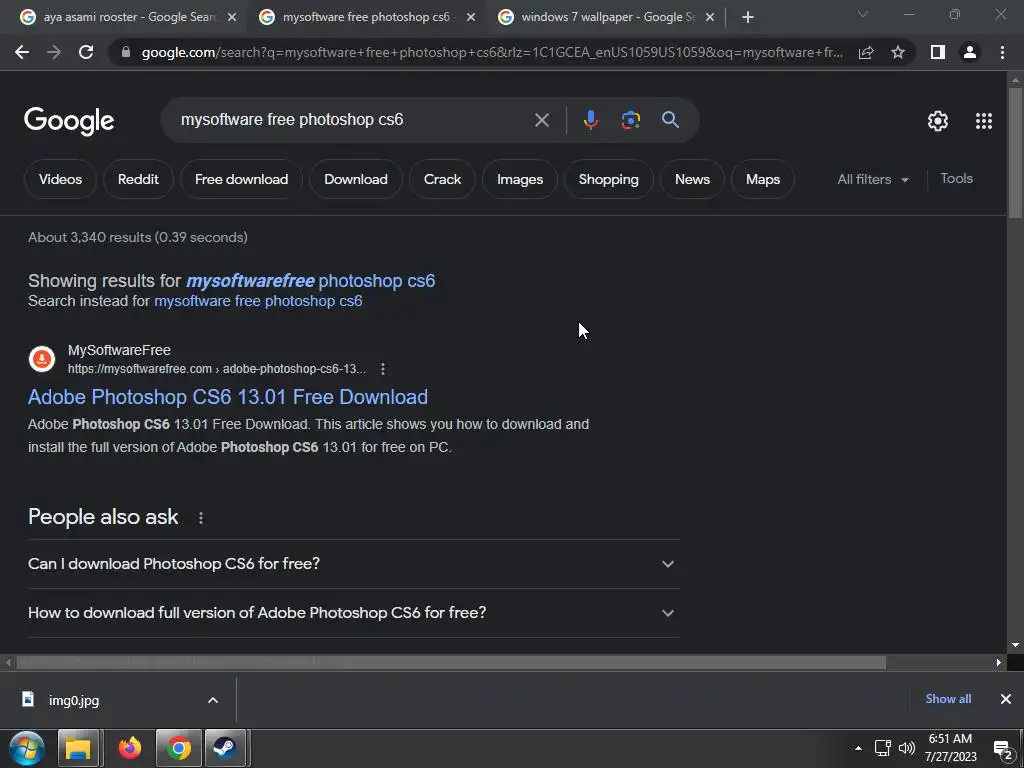Close the mysoftware free photoshop cs6 tab
This screenshot has width=1024, height=768.
click(x=471, y=18)
